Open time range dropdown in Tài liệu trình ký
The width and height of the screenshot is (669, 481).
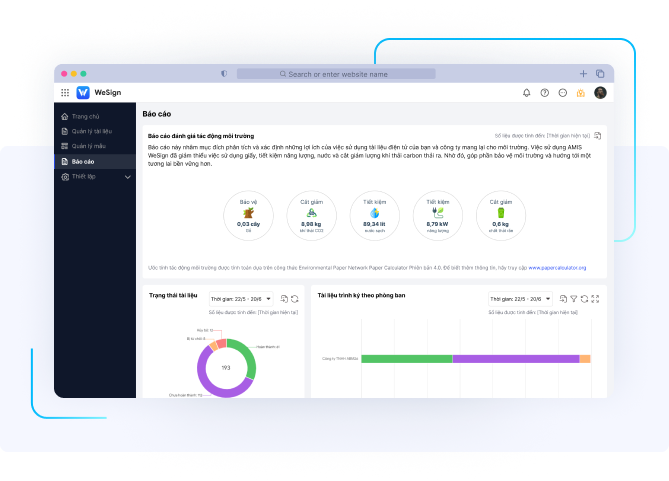(520, 299)
